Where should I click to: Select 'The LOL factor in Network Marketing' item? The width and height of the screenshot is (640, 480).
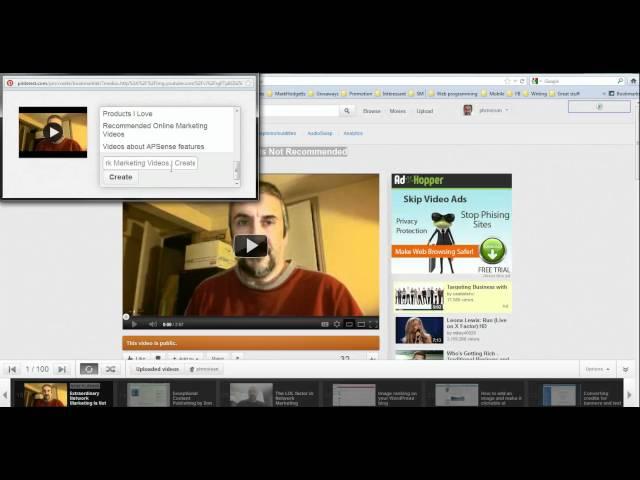[x=270, y=395]
